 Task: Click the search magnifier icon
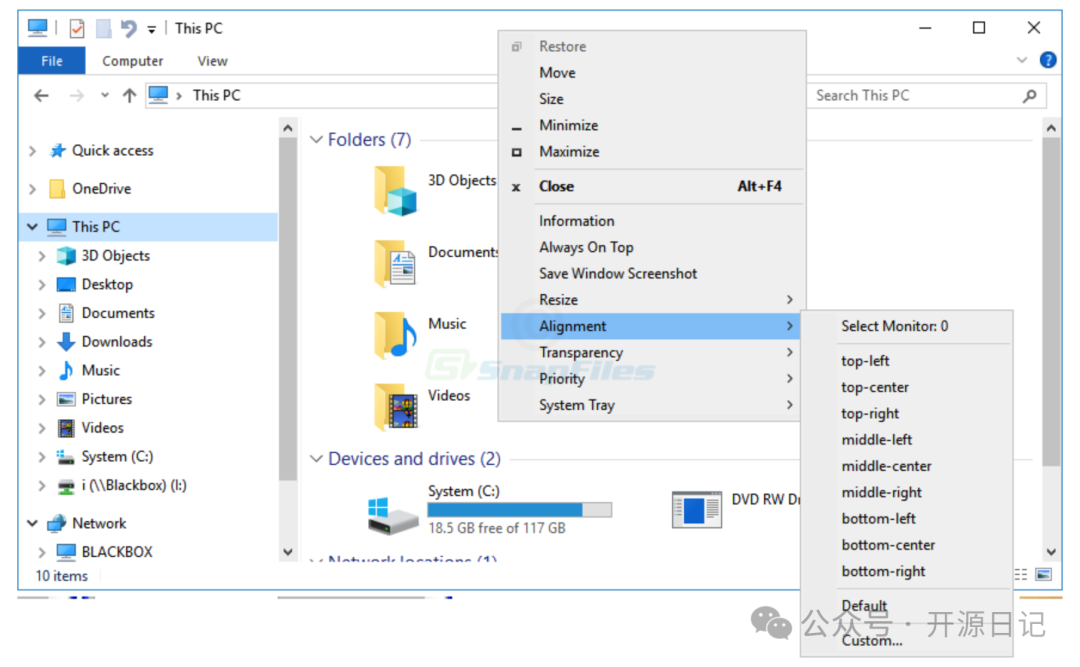coord(1029,96)
